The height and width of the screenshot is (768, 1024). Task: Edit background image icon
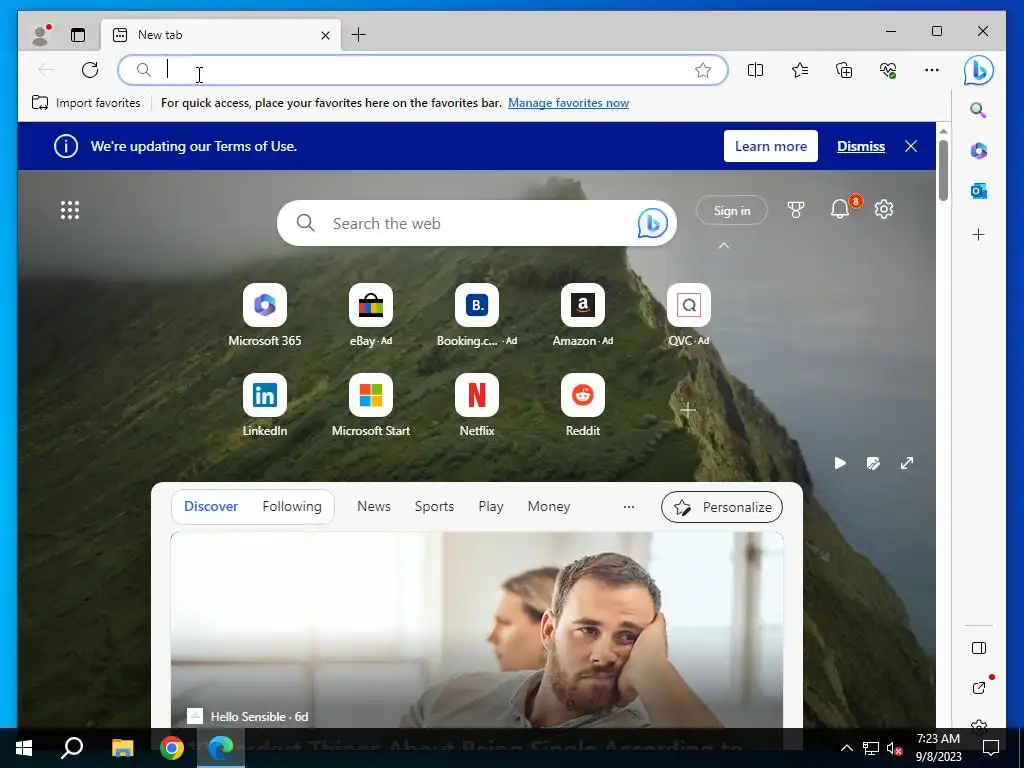pos(873,463)
